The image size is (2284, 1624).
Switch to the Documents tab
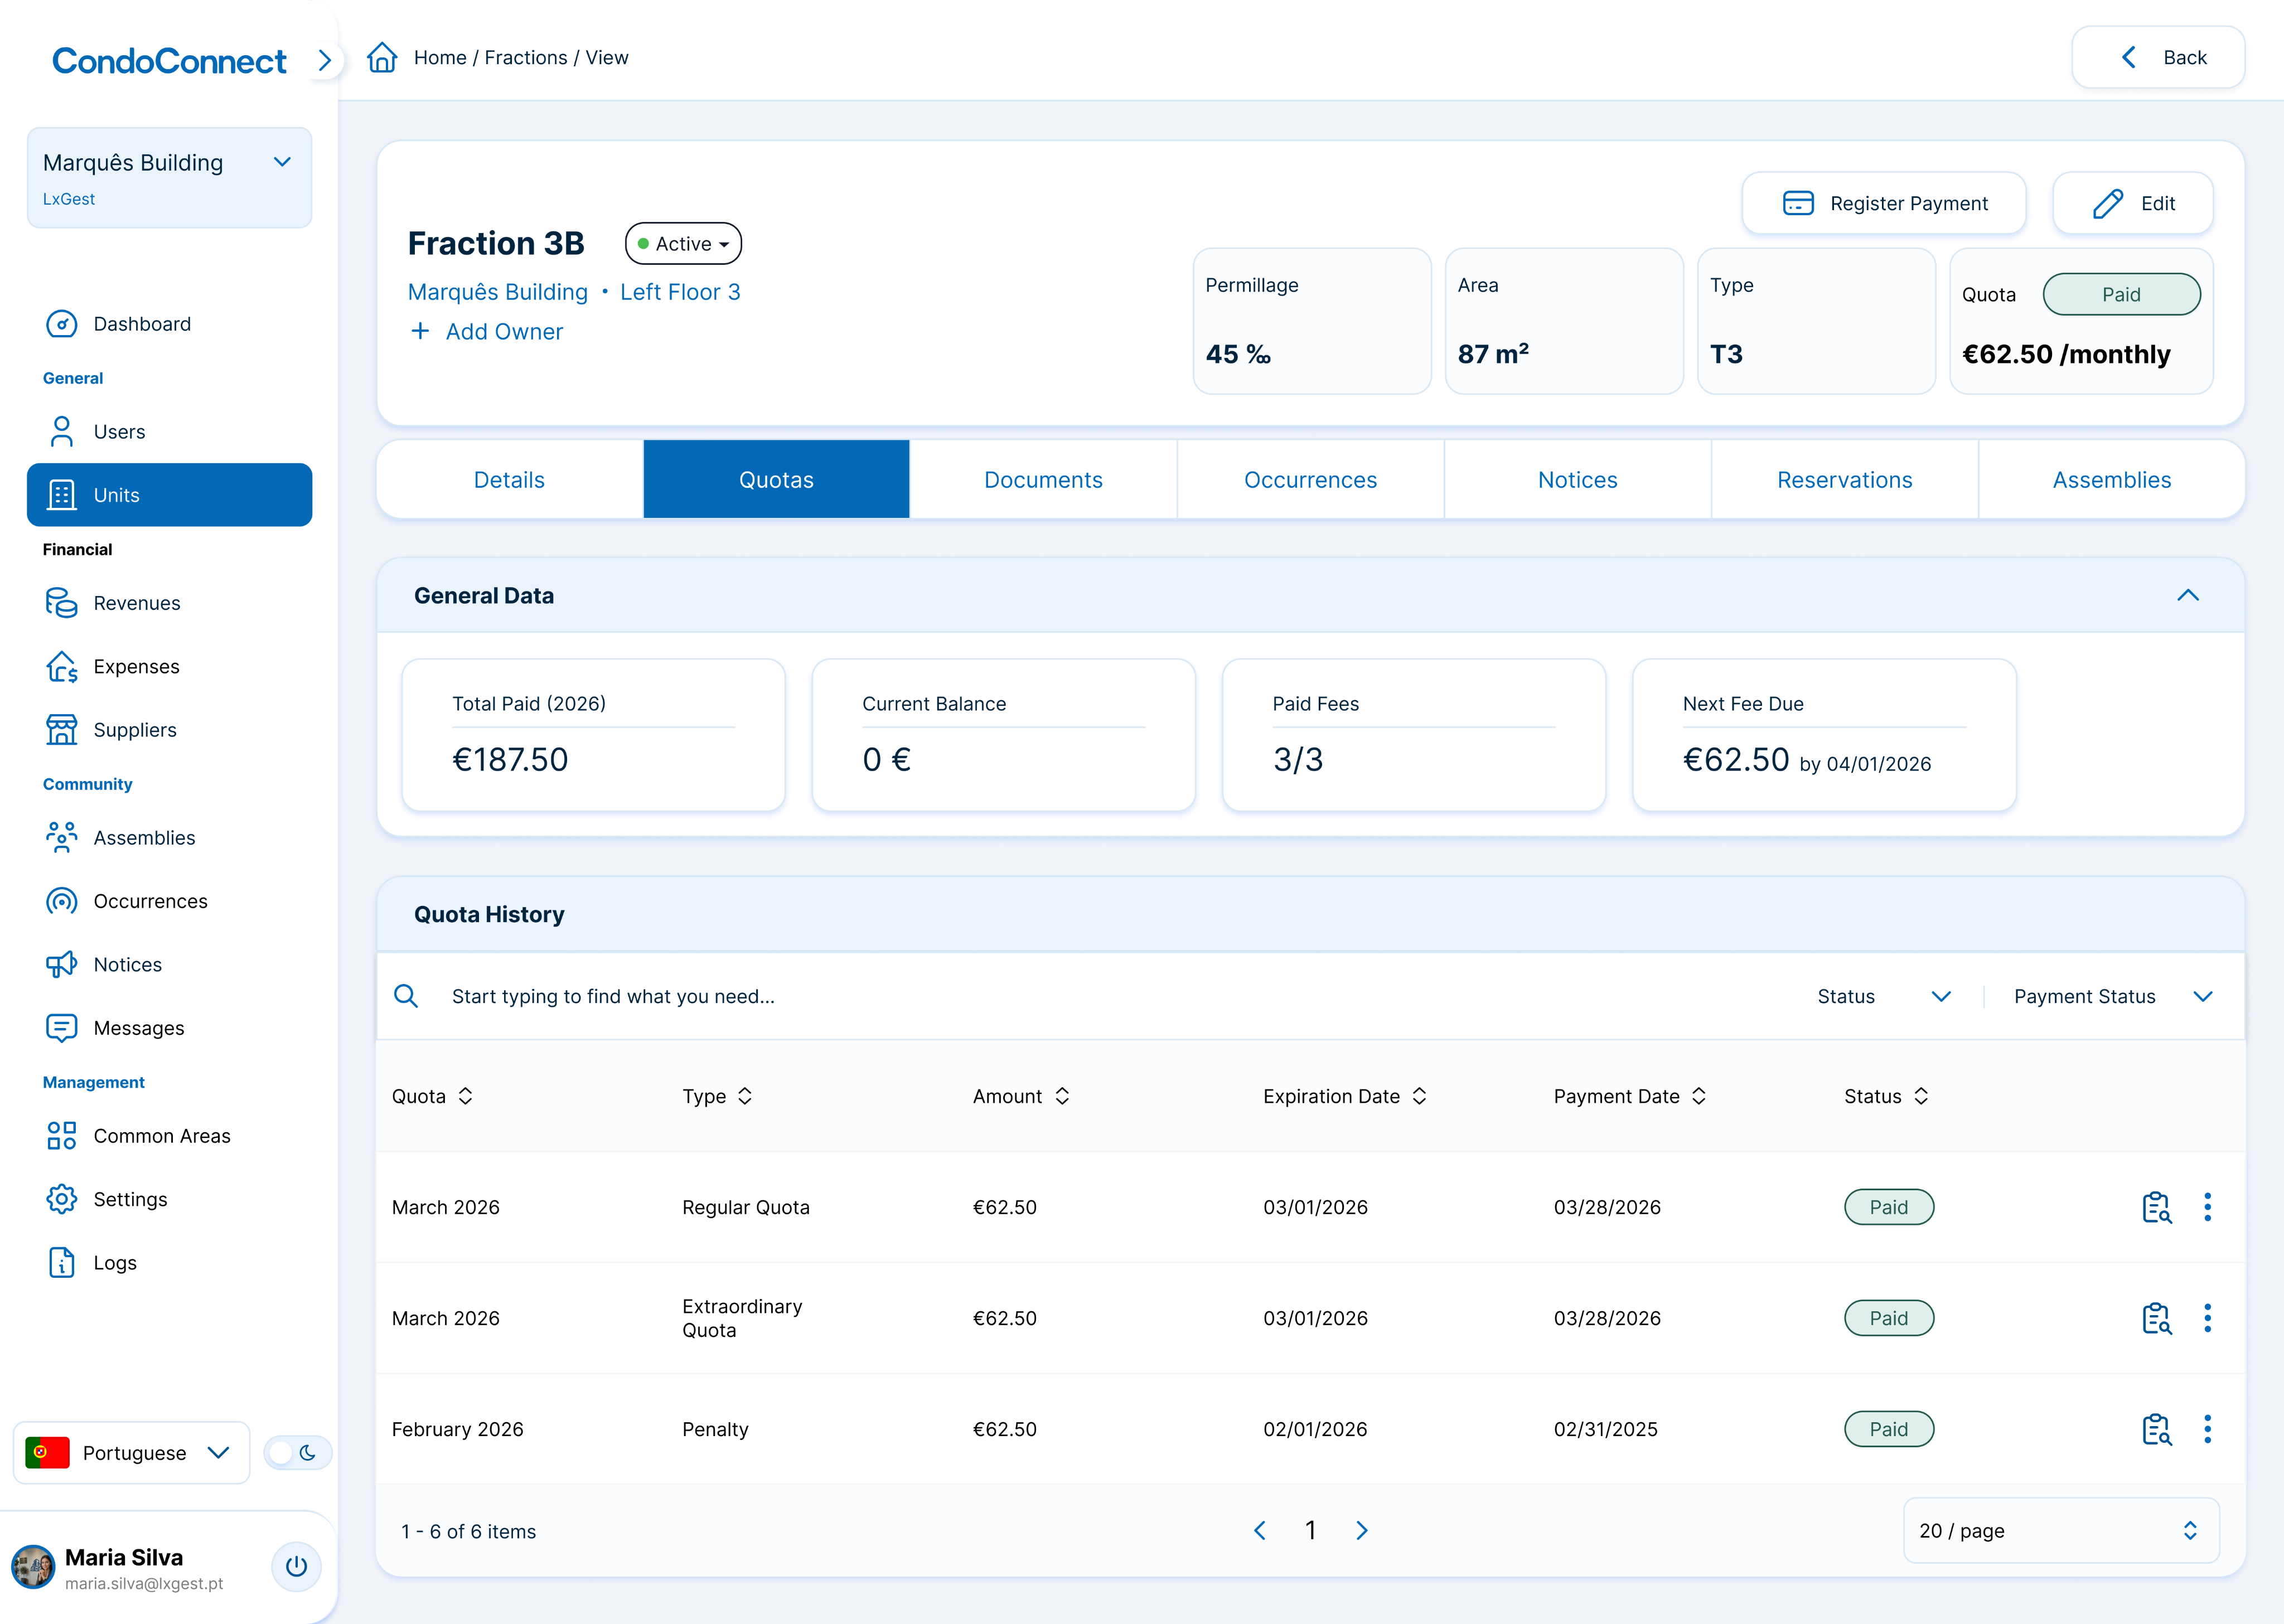[1043, 480]
